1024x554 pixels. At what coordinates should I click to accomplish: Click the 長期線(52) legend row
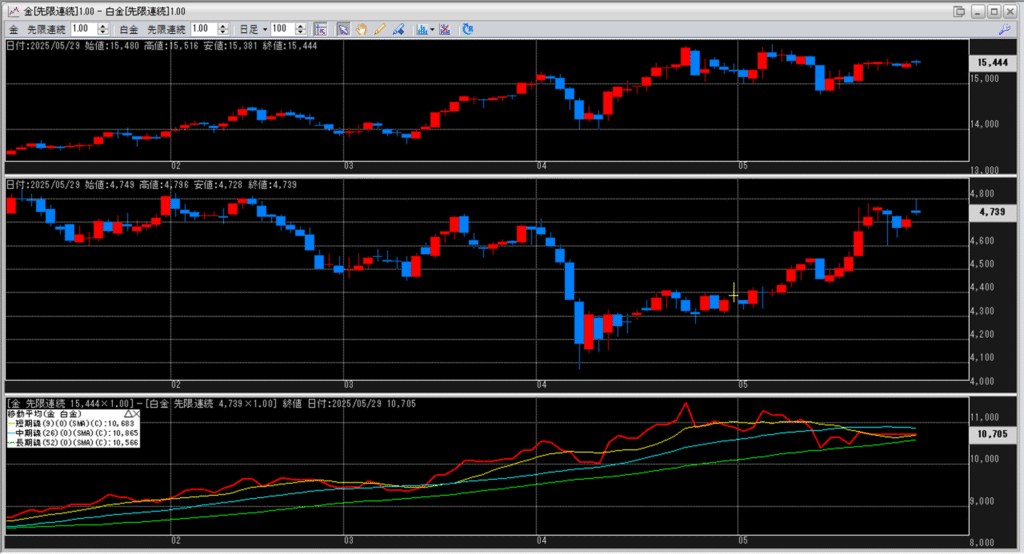(x=73, y=442)
